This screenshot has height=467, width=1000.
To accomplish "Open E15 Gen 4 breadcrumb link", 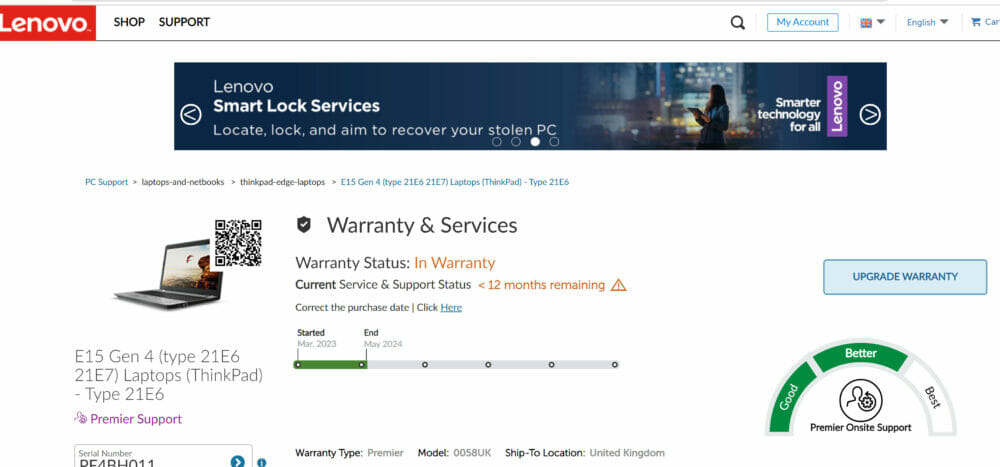I will pos(455,182).
